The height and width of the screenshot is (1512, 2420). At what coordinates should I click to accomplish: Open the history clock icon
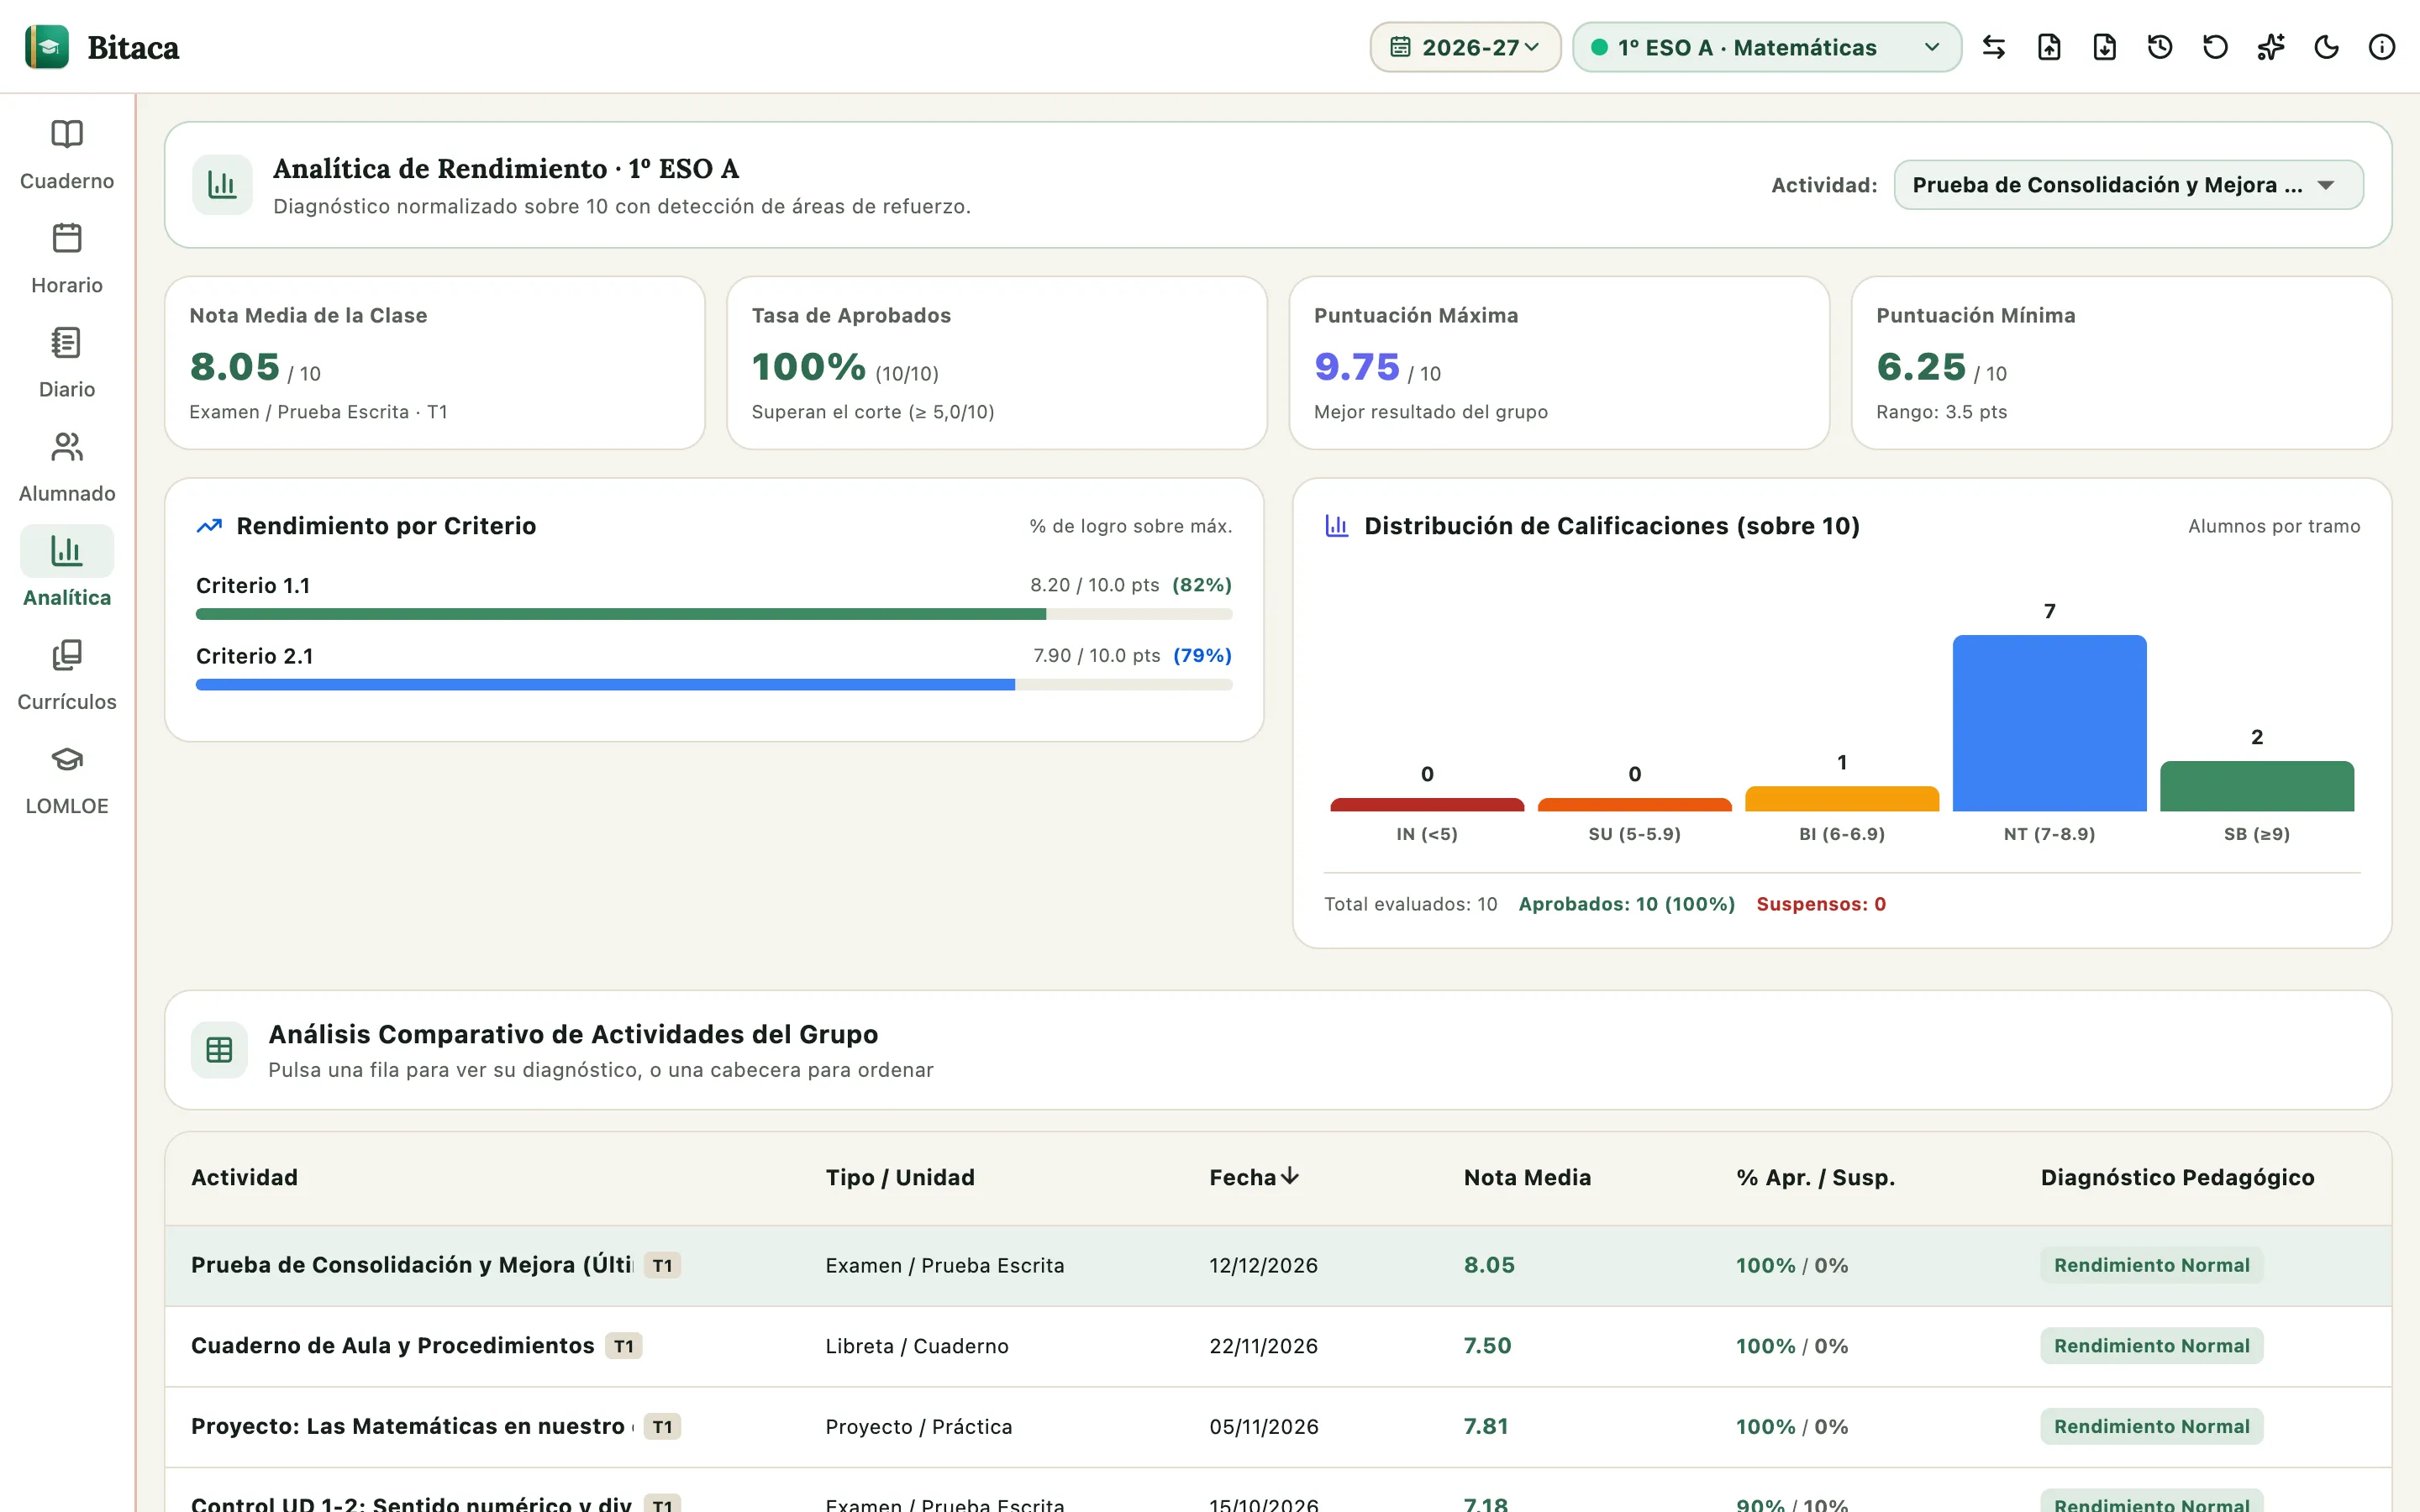[2160, 47]
